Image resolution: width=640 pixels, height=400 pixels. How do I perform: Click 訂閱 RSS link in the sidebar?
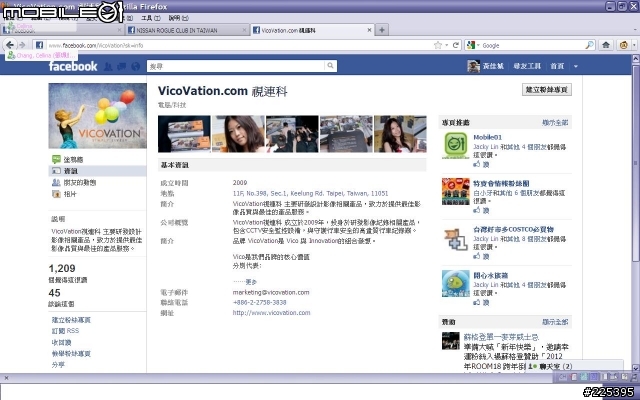(x=65, y=331)
